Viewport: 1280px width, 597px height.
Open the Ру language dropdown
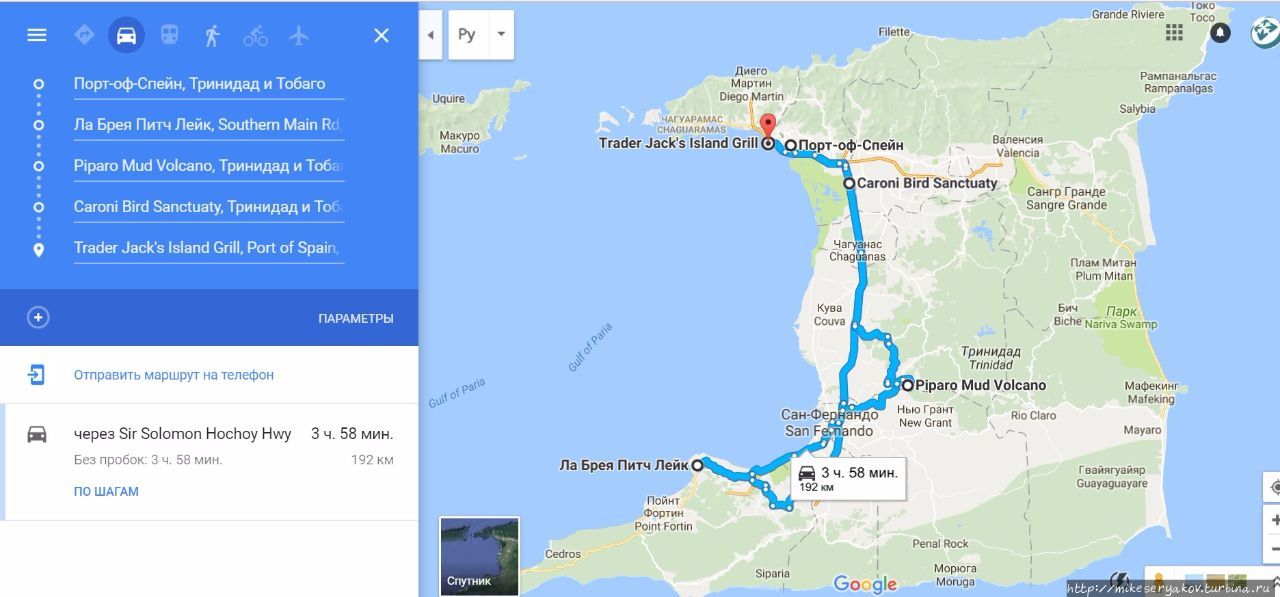click(481, 34)
